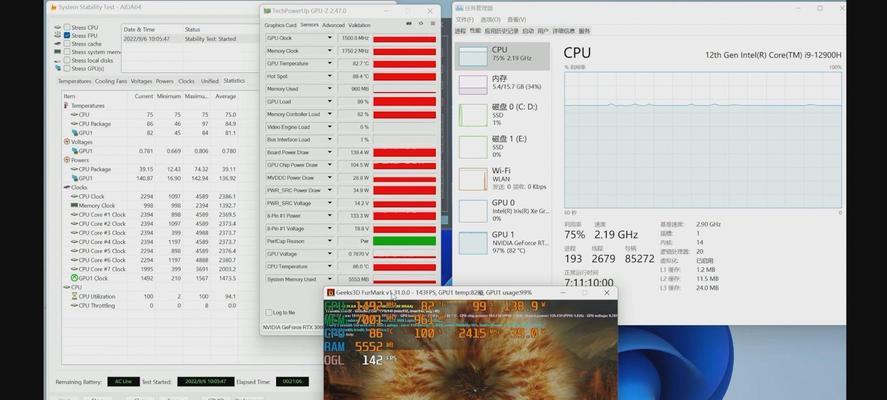
Task: Enable Stress cache checkbox
Action: [67, 44]
